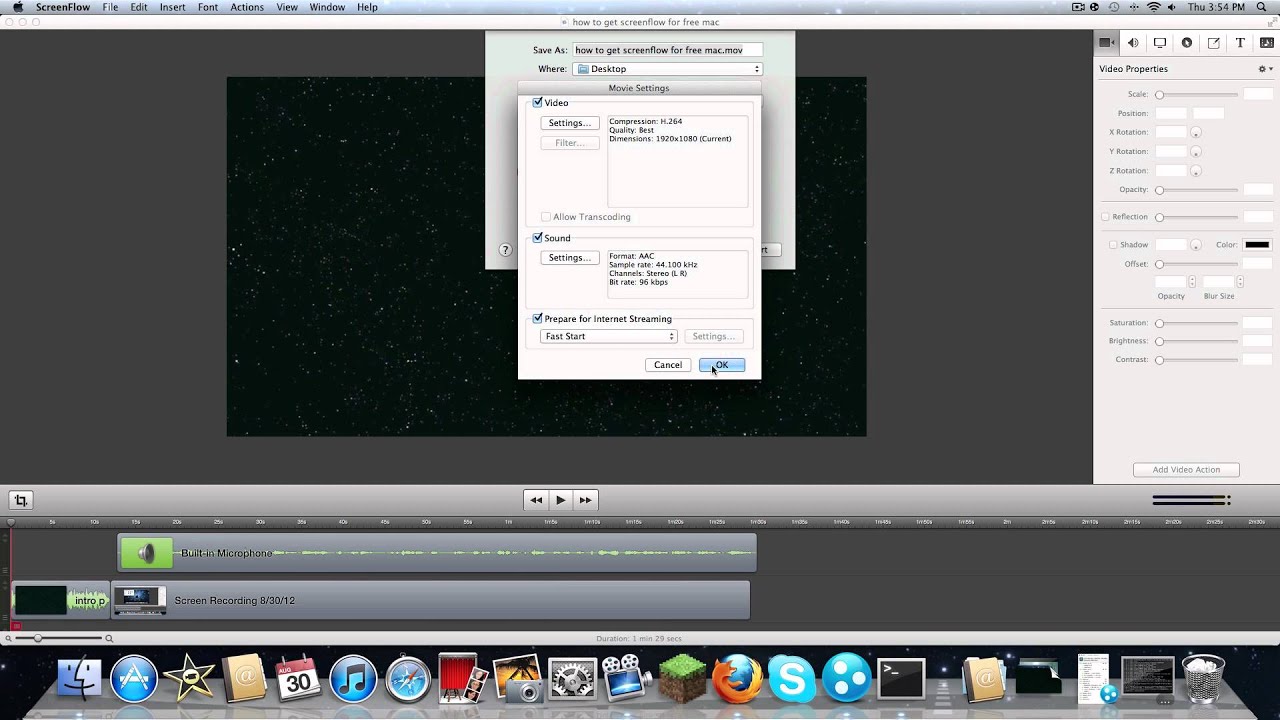The width and height of the screenshot is (1280, 720).
Task: Rewind the timeline playback
Action: (536, 500)
